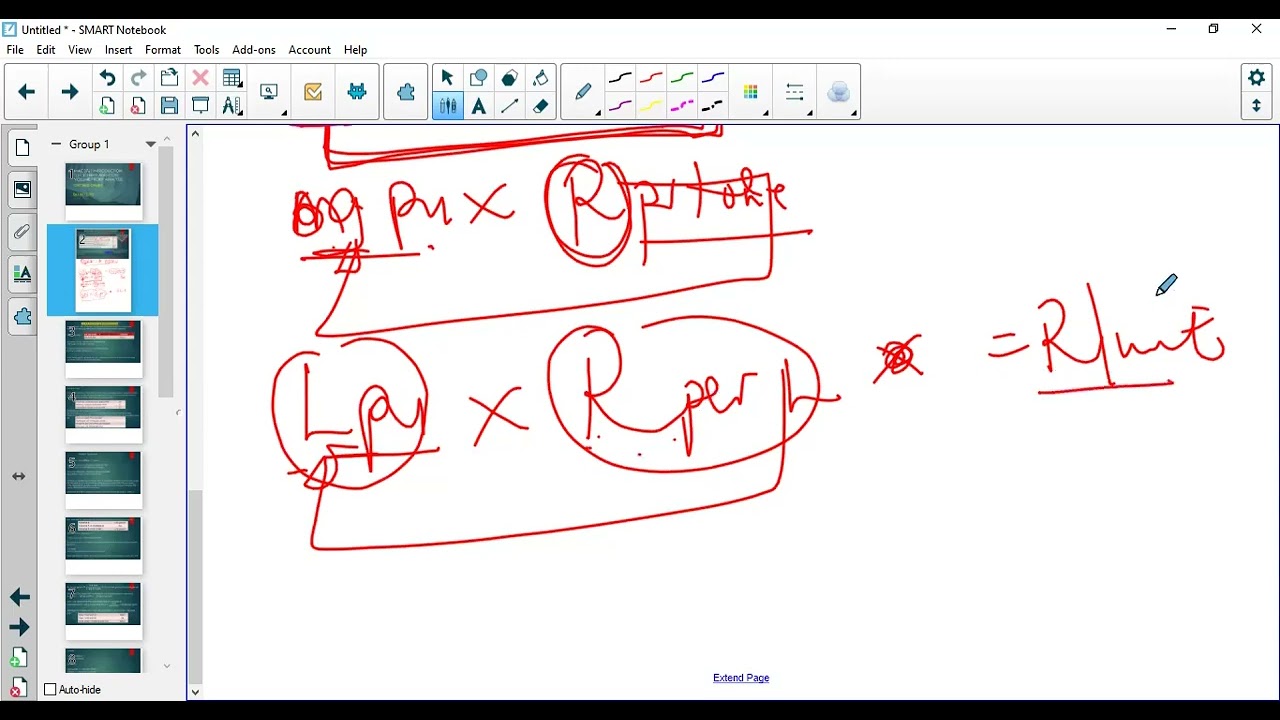Choose the Text tool
The width and height of the screenshot is (1280, 720).
coord(478,106)
